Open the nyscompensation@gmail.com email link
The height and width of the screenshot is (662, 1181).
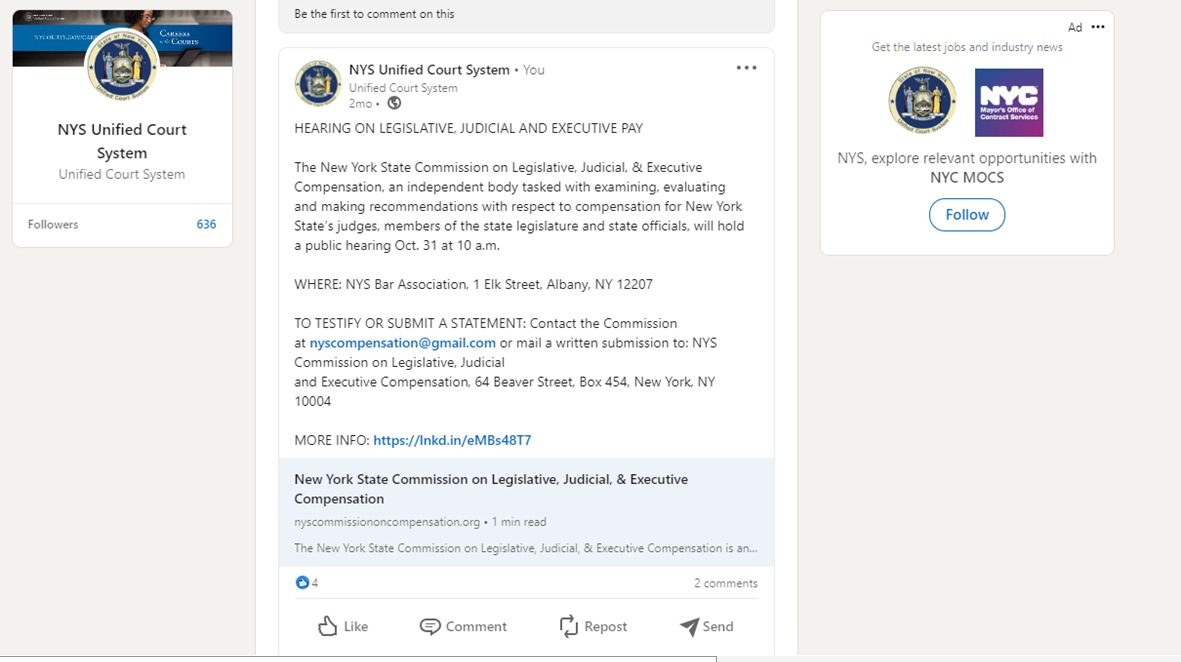click(403, 343)
